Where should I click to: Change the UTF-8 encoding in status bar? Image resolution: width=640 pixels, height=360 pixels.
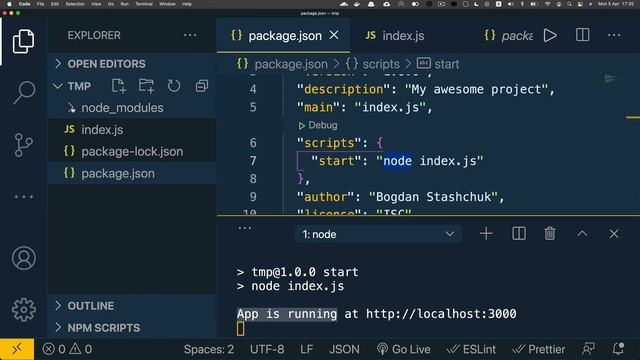(267, 349)
